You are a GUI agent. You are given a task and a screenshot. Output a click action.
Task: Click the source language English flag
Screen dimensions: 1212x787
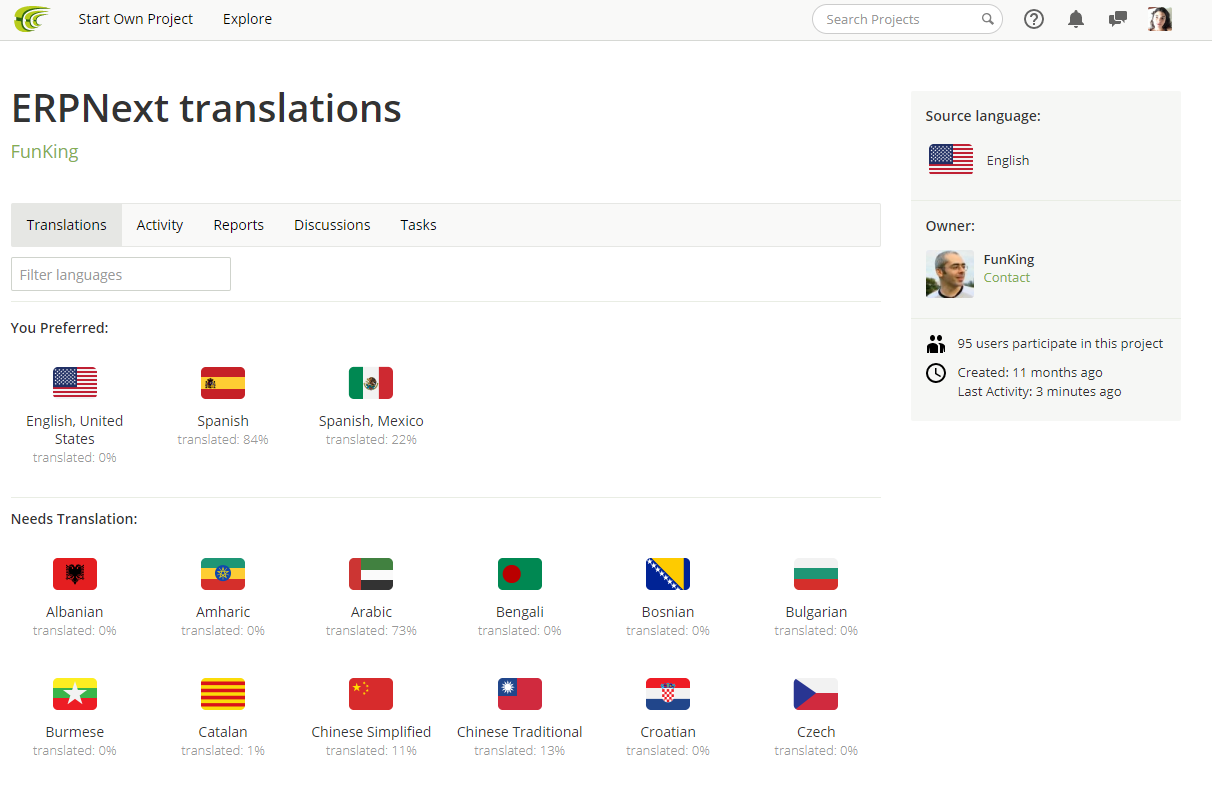951,160
